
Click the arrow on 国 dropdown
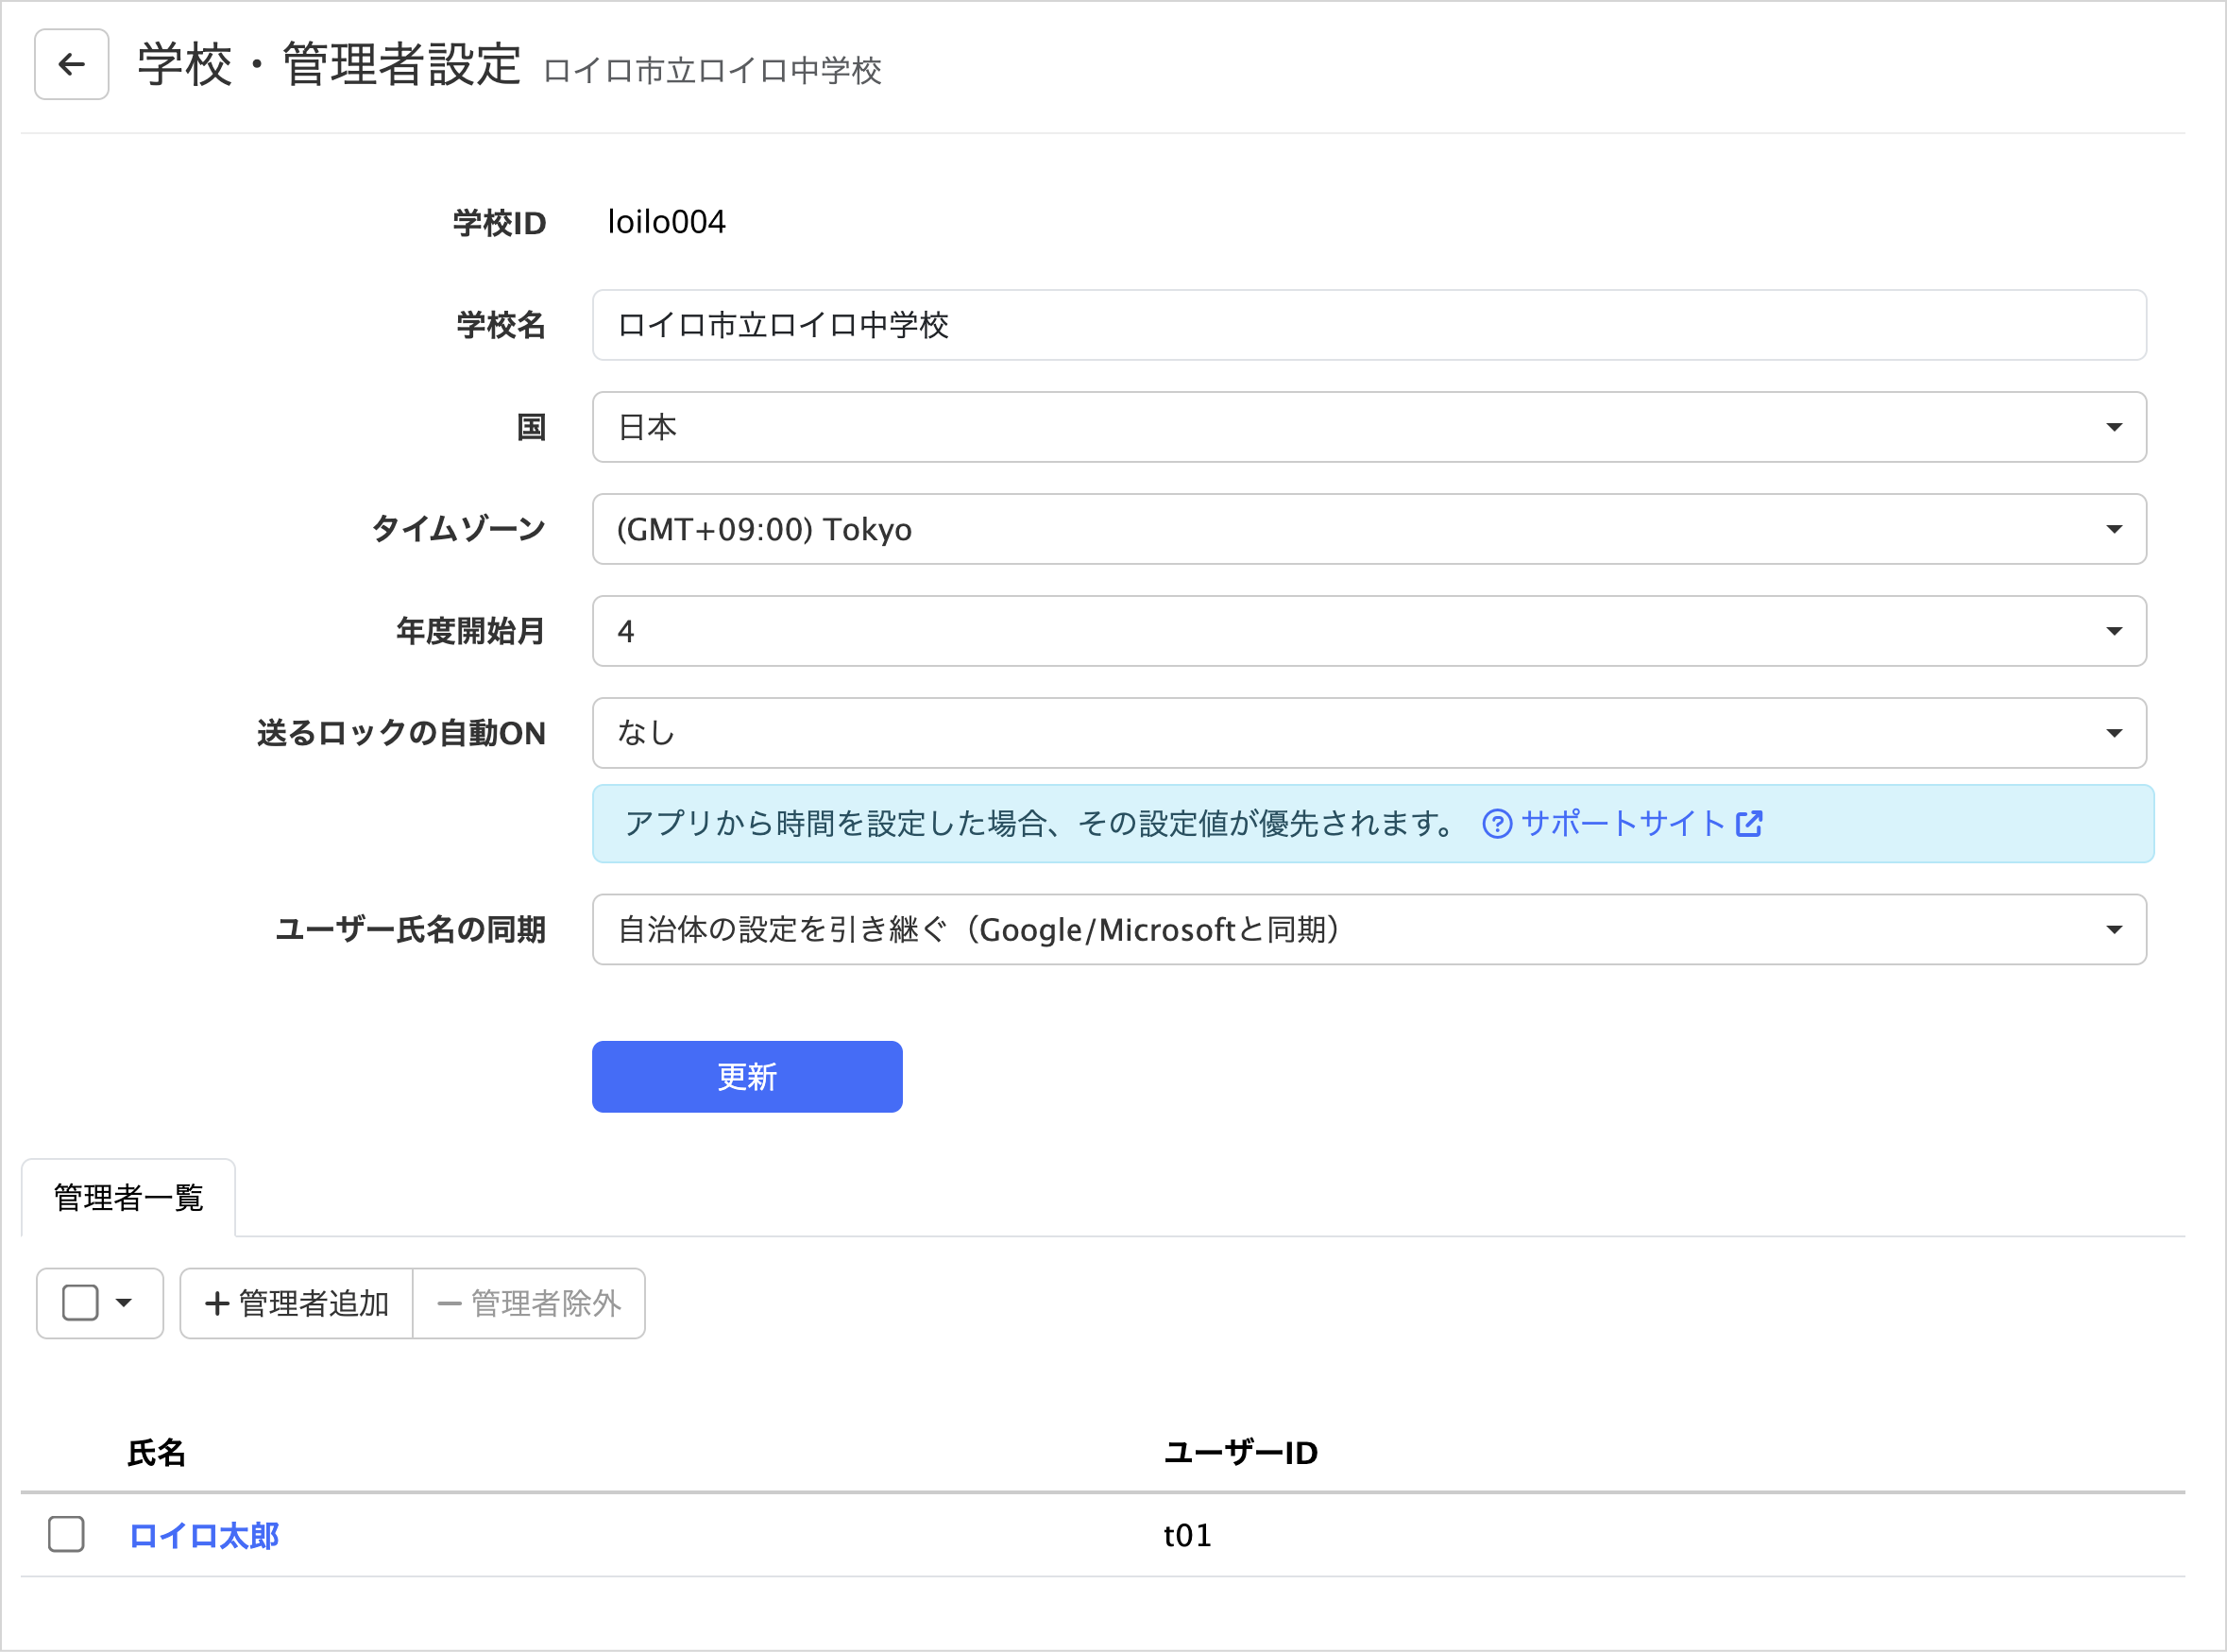pos(2113,428)
